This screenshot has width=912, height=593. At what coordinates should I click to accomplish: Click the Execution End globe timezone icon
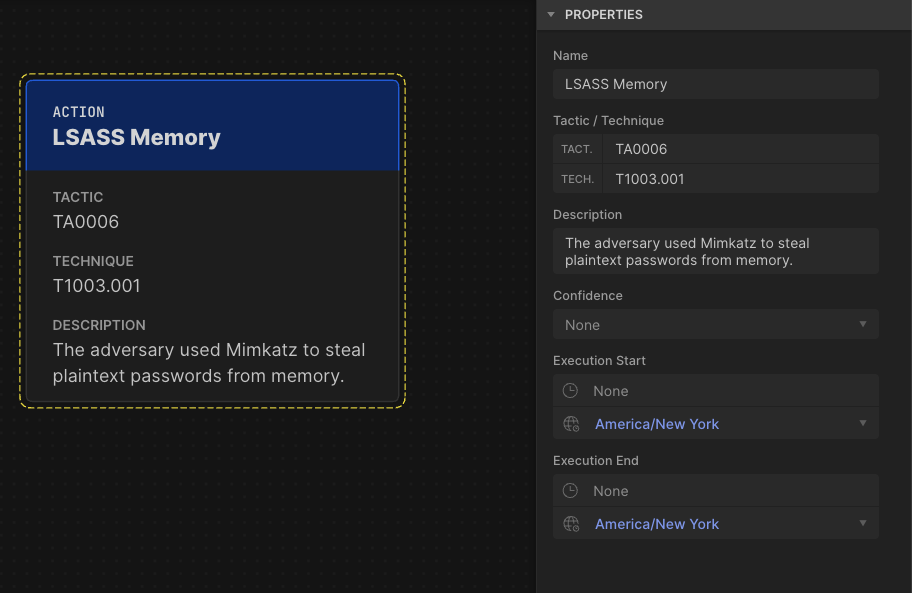point(571,524)
